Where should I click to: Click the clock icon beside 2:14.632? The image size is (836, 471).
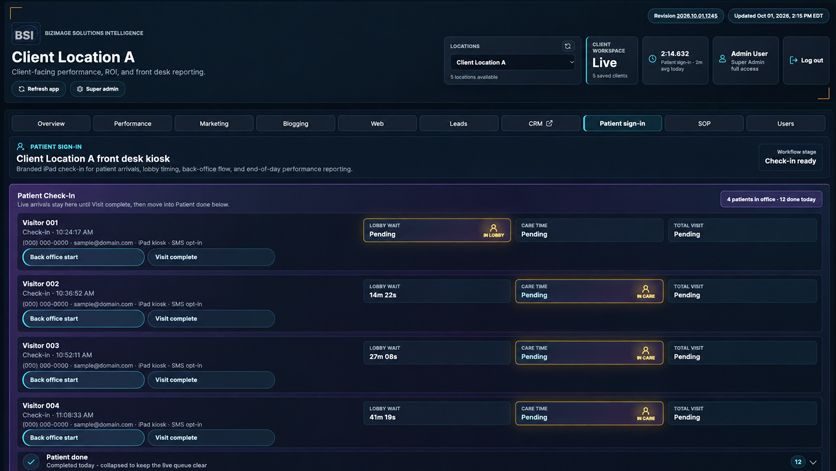652,59
